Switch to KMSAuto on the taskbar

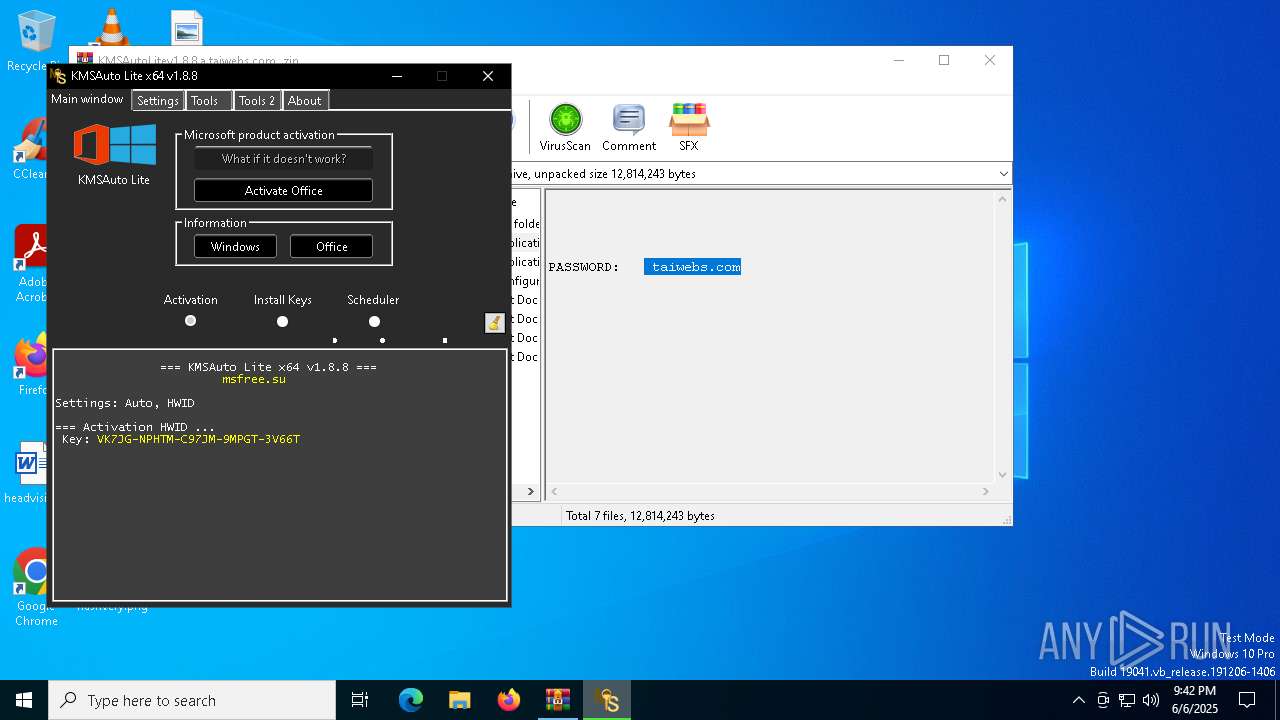tap(607, 700)
